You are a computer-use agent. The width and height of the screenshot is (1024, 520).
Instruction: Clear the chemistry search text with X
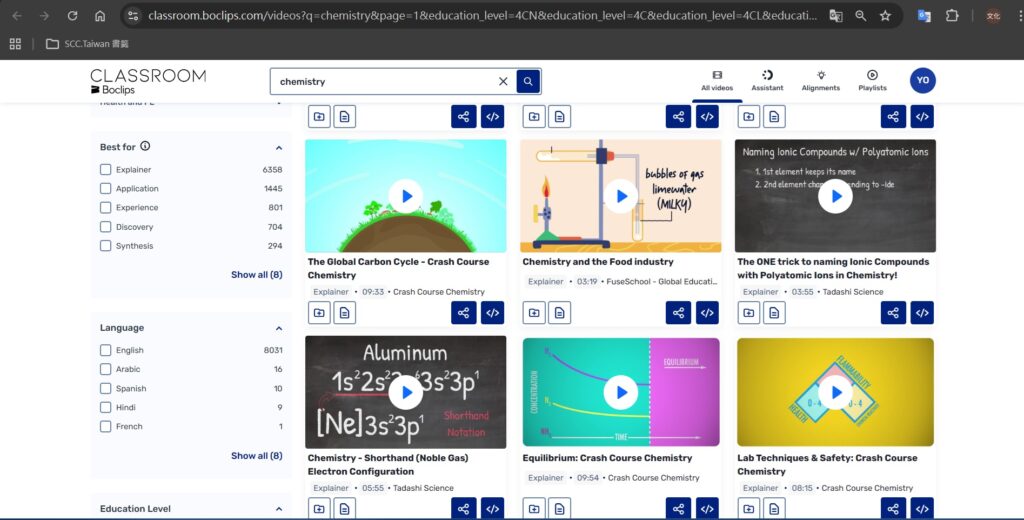pos(503,81)
